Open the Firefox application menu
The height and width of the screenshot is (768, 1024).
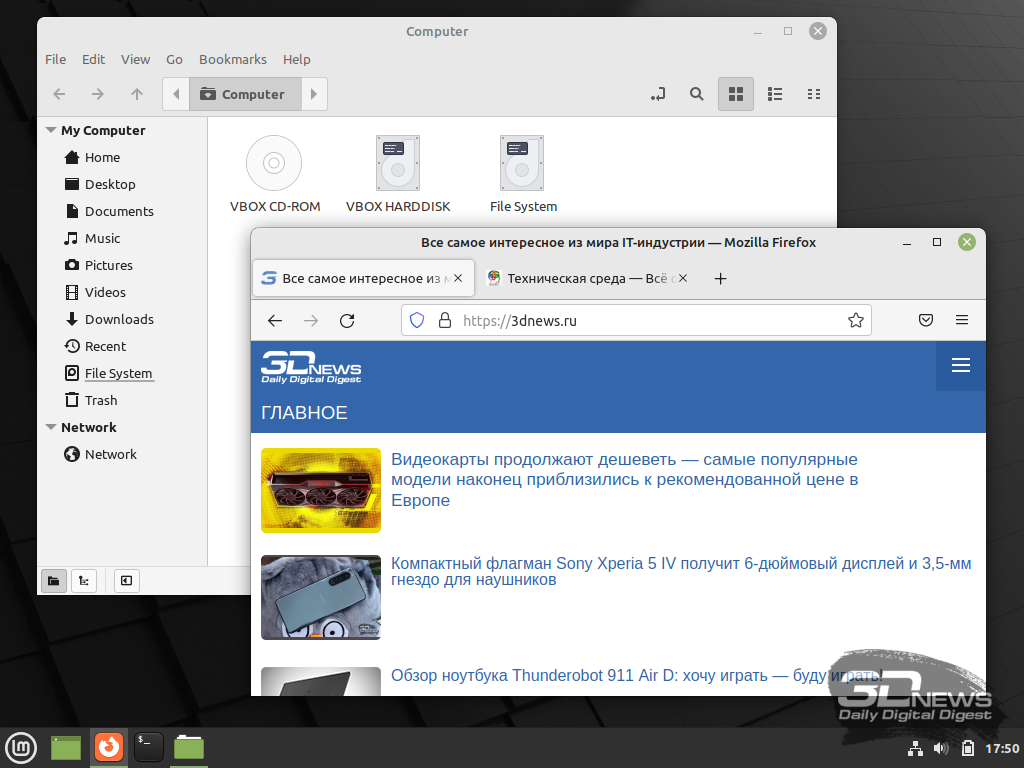click(962, 321)
